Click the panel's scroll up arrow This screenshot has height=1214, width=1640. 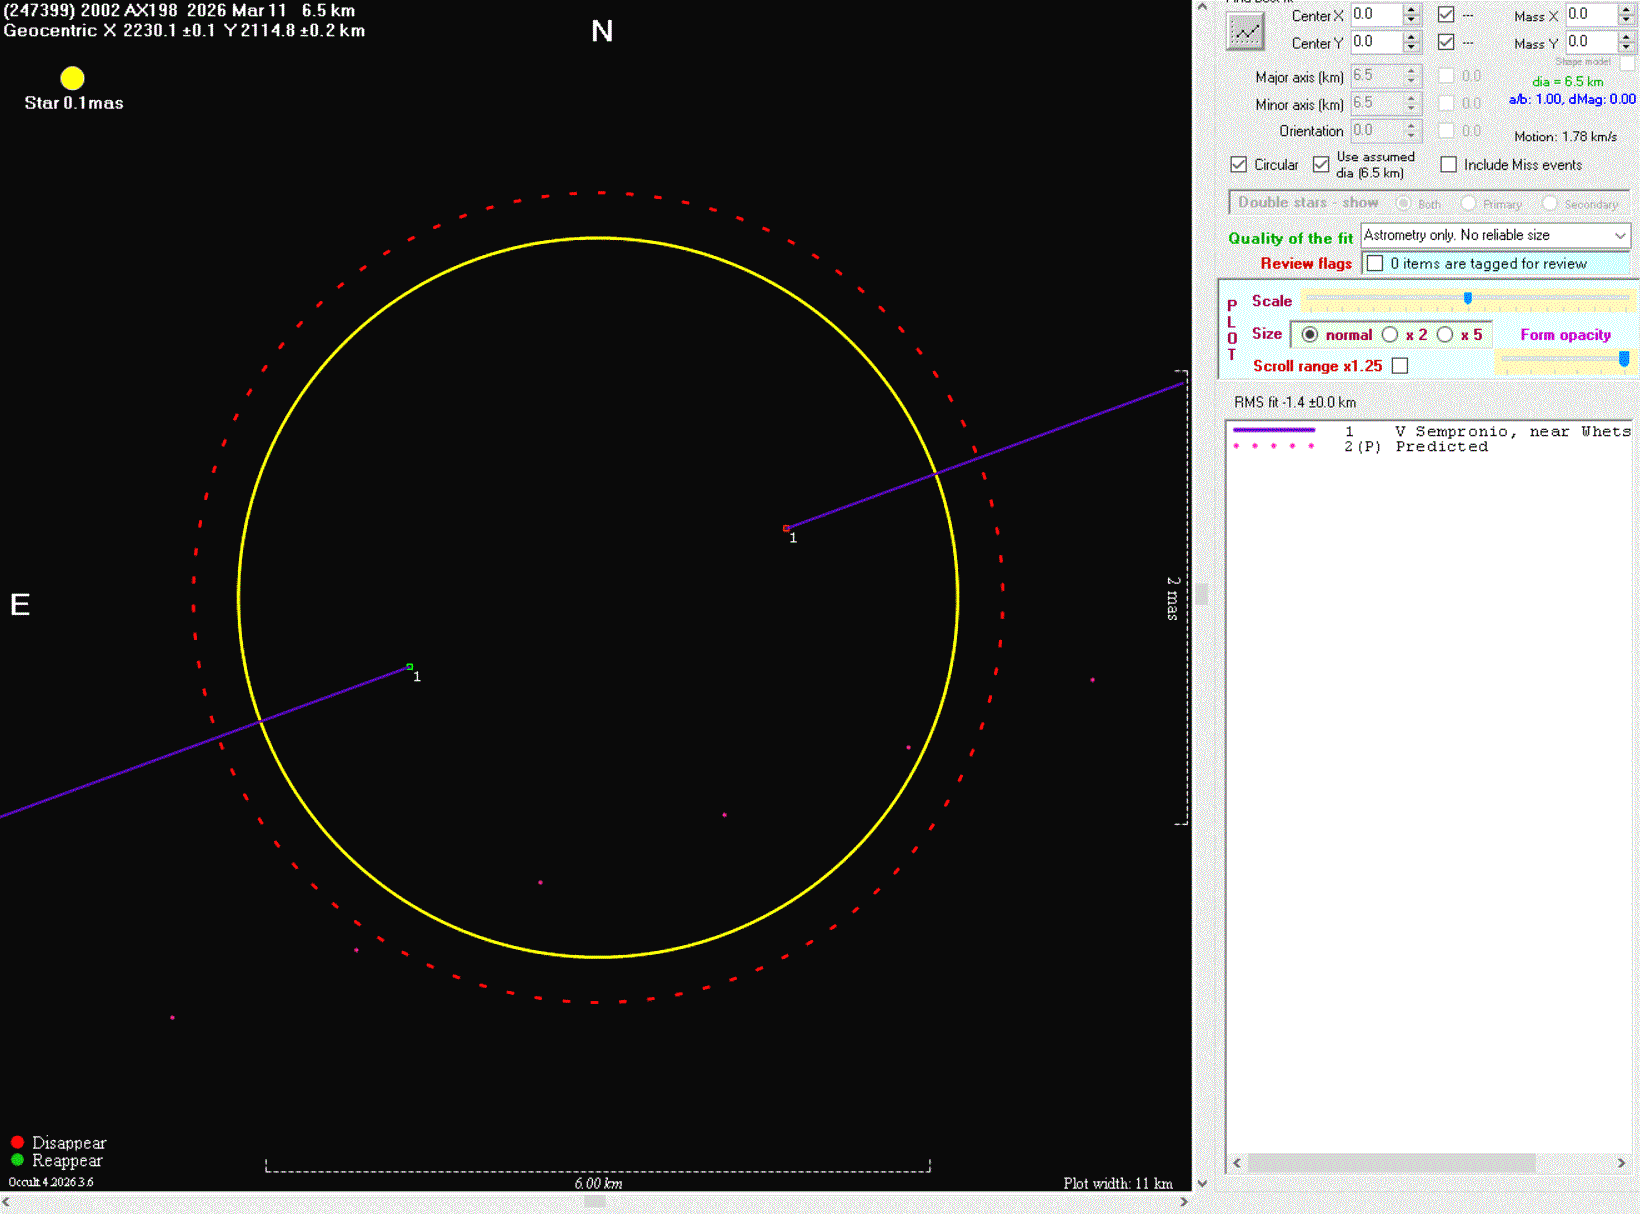(1202, 7)
